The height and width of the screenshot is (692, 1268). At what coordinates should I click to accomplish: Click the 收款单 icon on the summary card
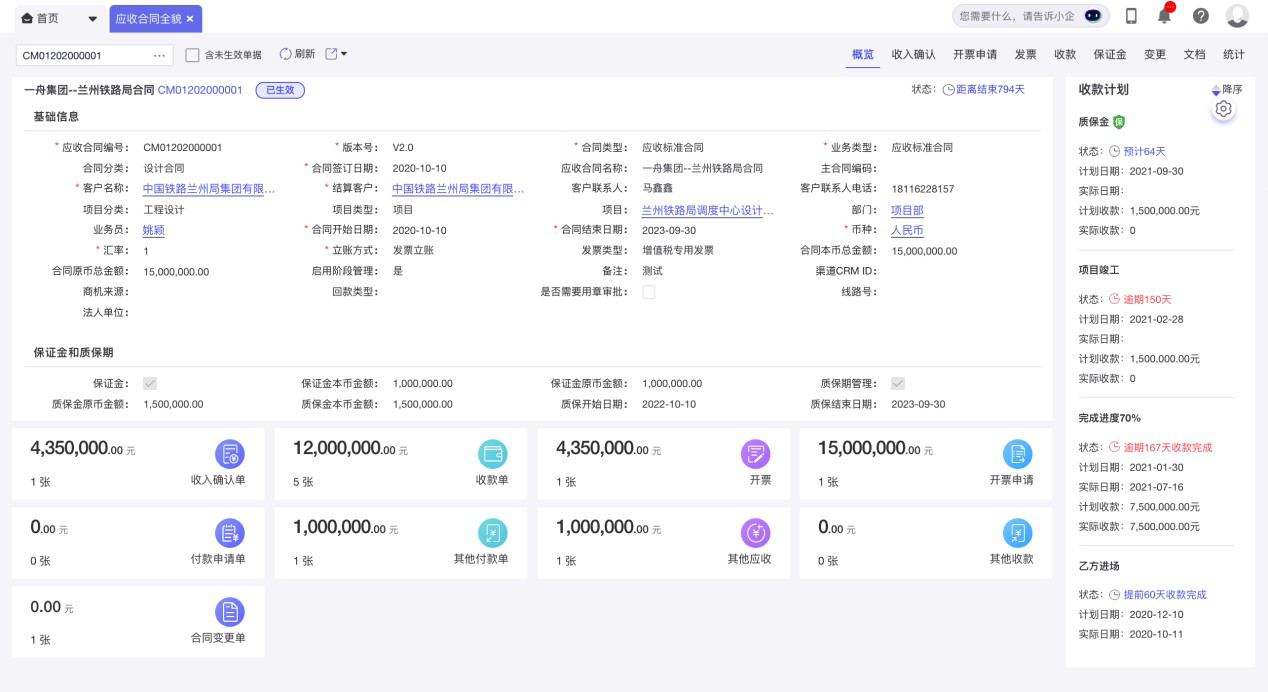point(492,454)
